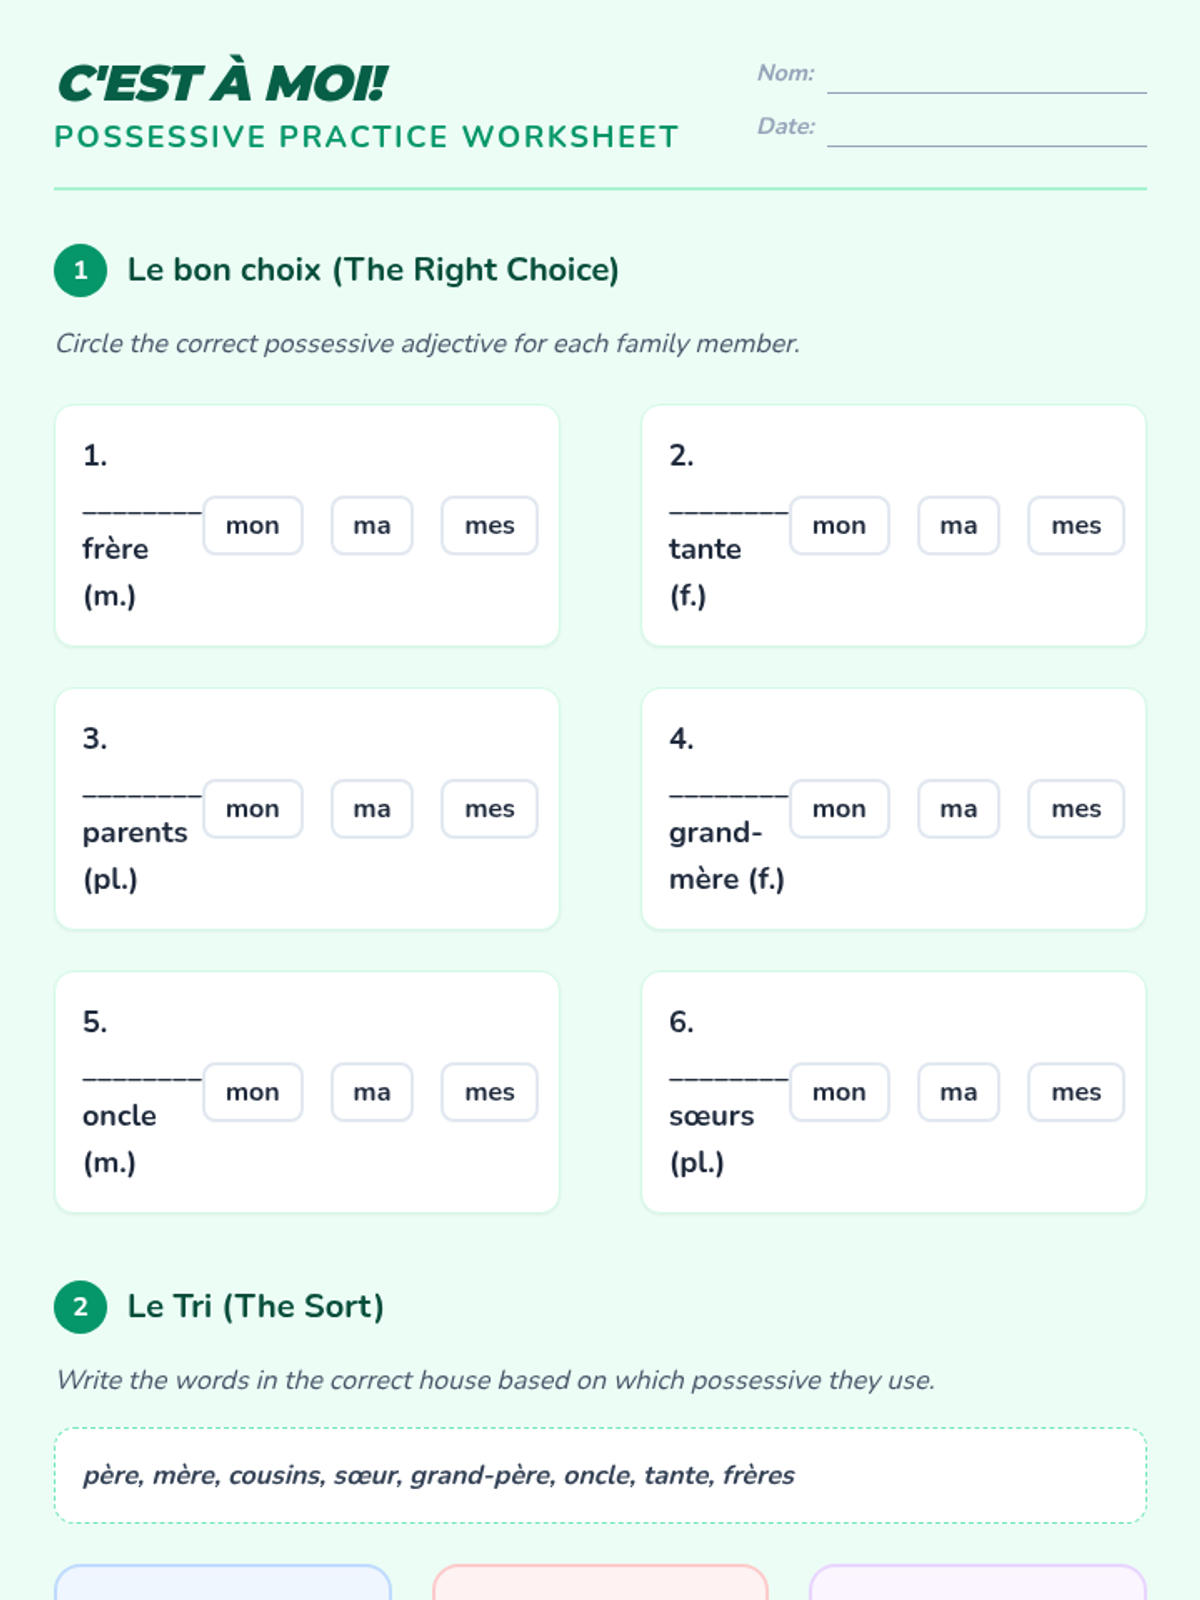Select 'ma' for grand-mère in question 4

click(x=958, y=809)
